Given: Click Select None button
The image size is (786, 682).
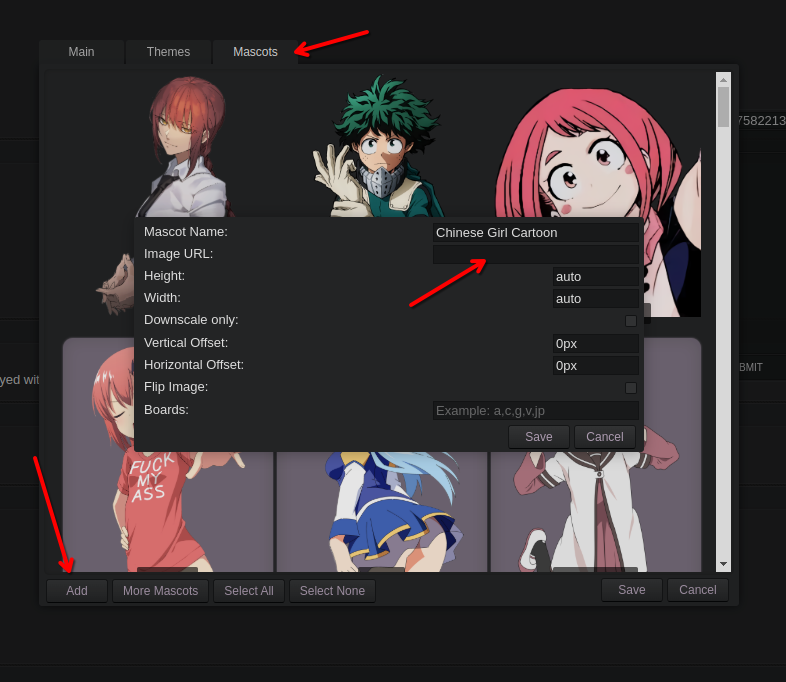Looking at the screenshot, I should click(x=332, y=591).
